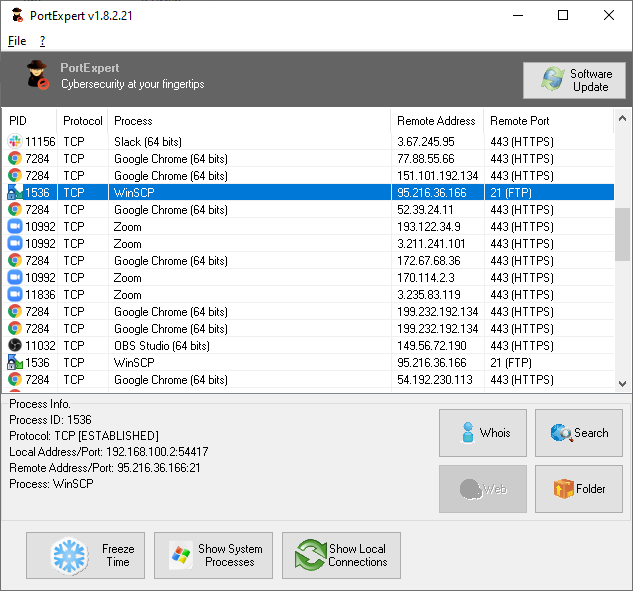Viewport: 633px width, 591px height.
Task: Click remote address 149.56.72.190
Action: [432, 346]
